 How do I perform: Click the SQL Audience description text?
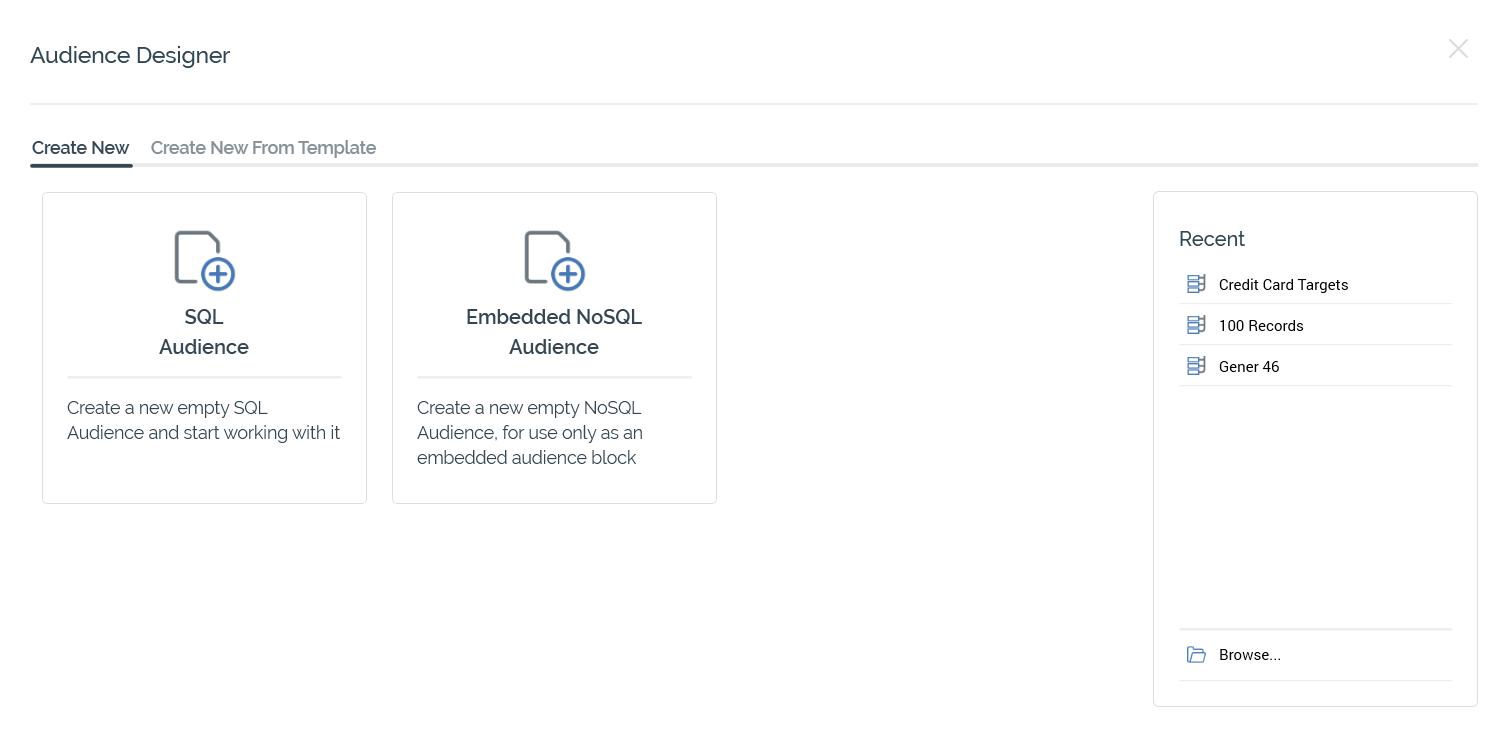click(204, 421)
